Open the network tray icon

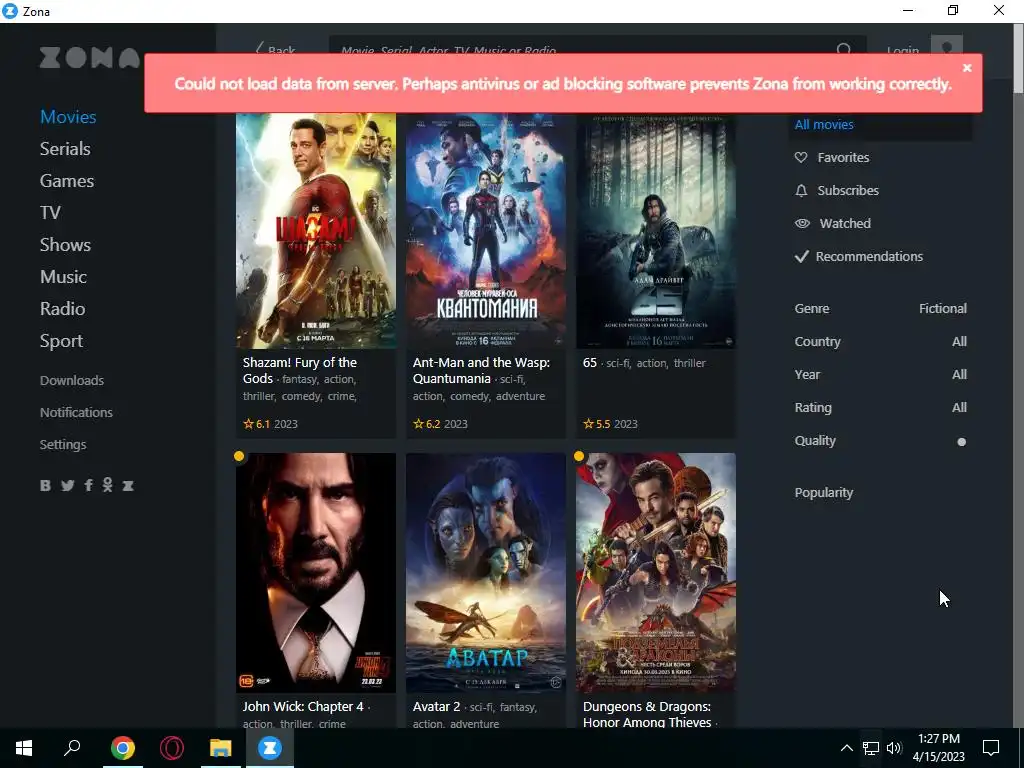pos(871,748)
